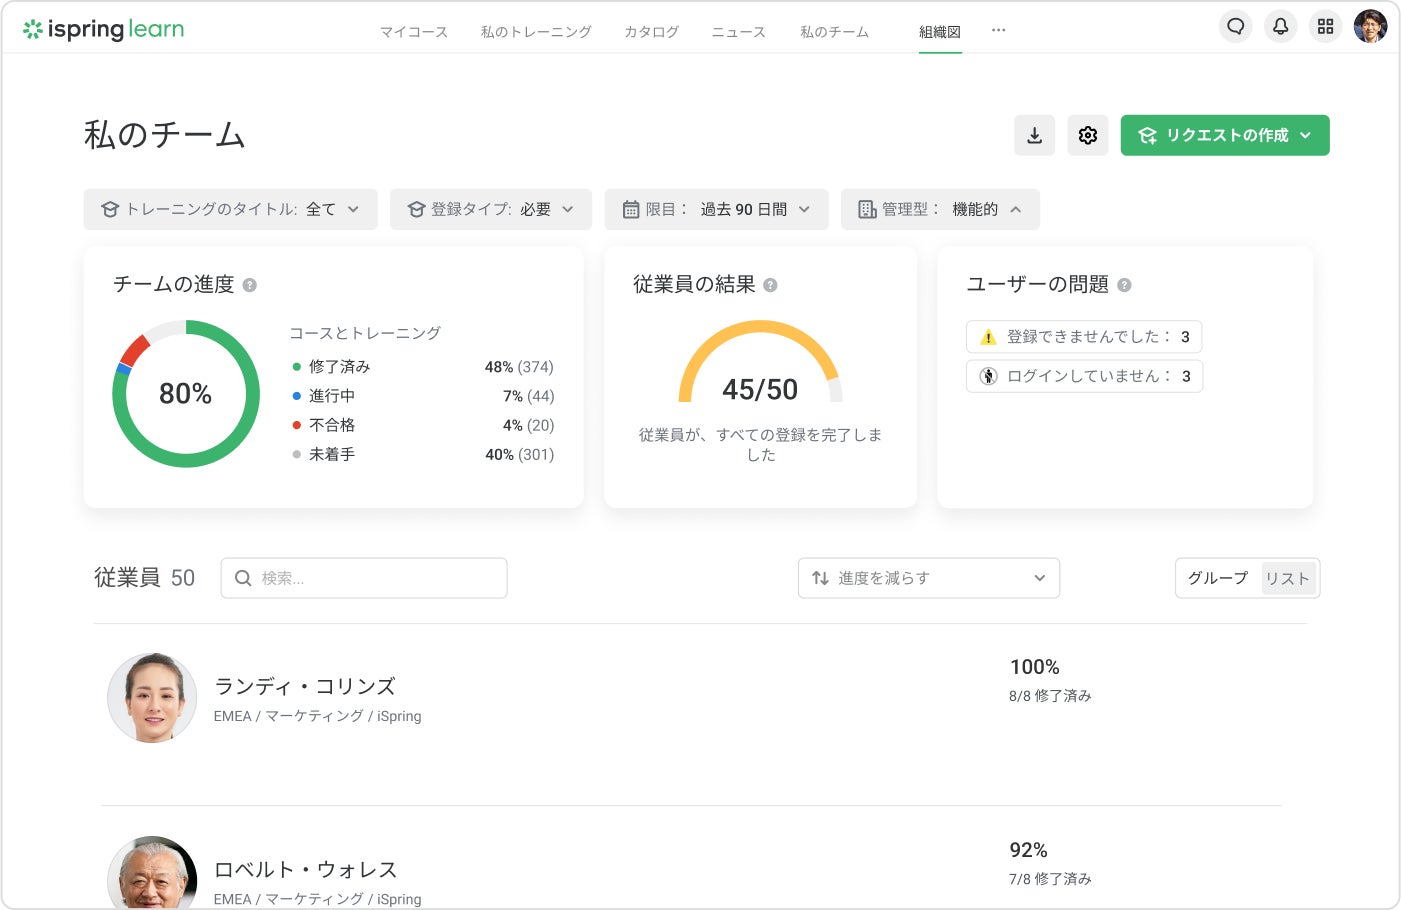Expand 登録タイプ filter dropdown

tap(491, 209)
